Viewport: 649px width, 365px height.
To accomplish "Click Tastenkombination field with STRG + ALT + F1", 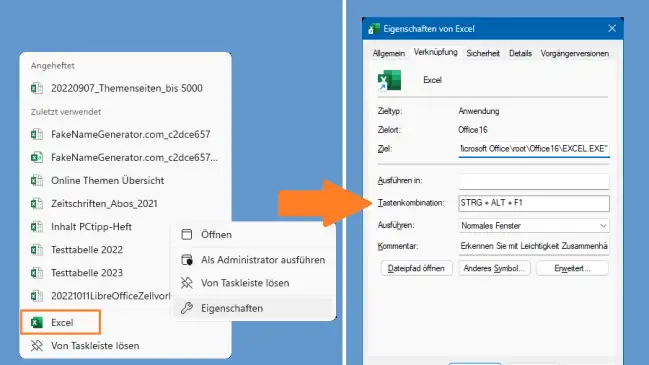I will pos(534,203).
